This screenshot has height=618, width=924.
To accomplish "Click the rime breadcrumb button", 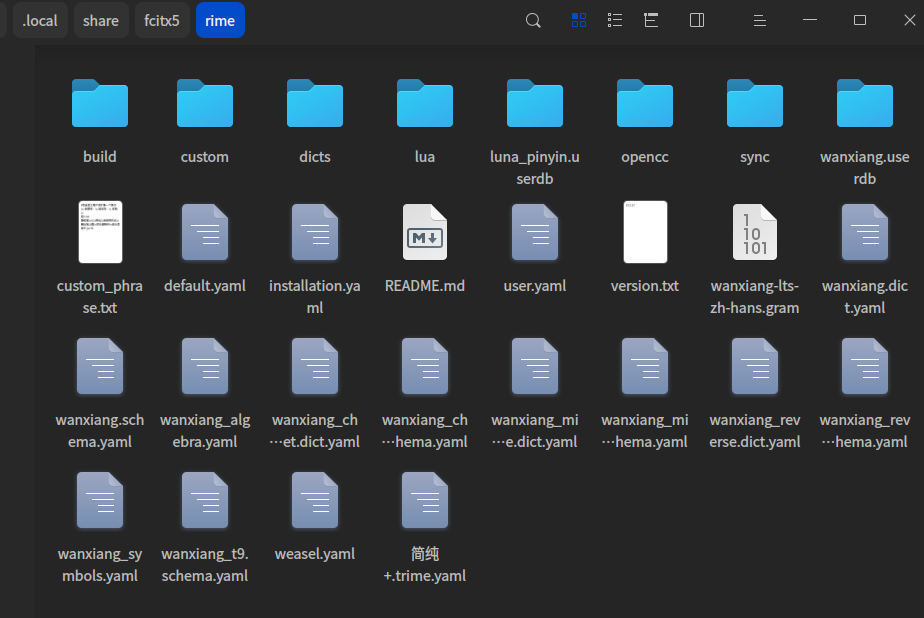I will (x=220, y=20).
